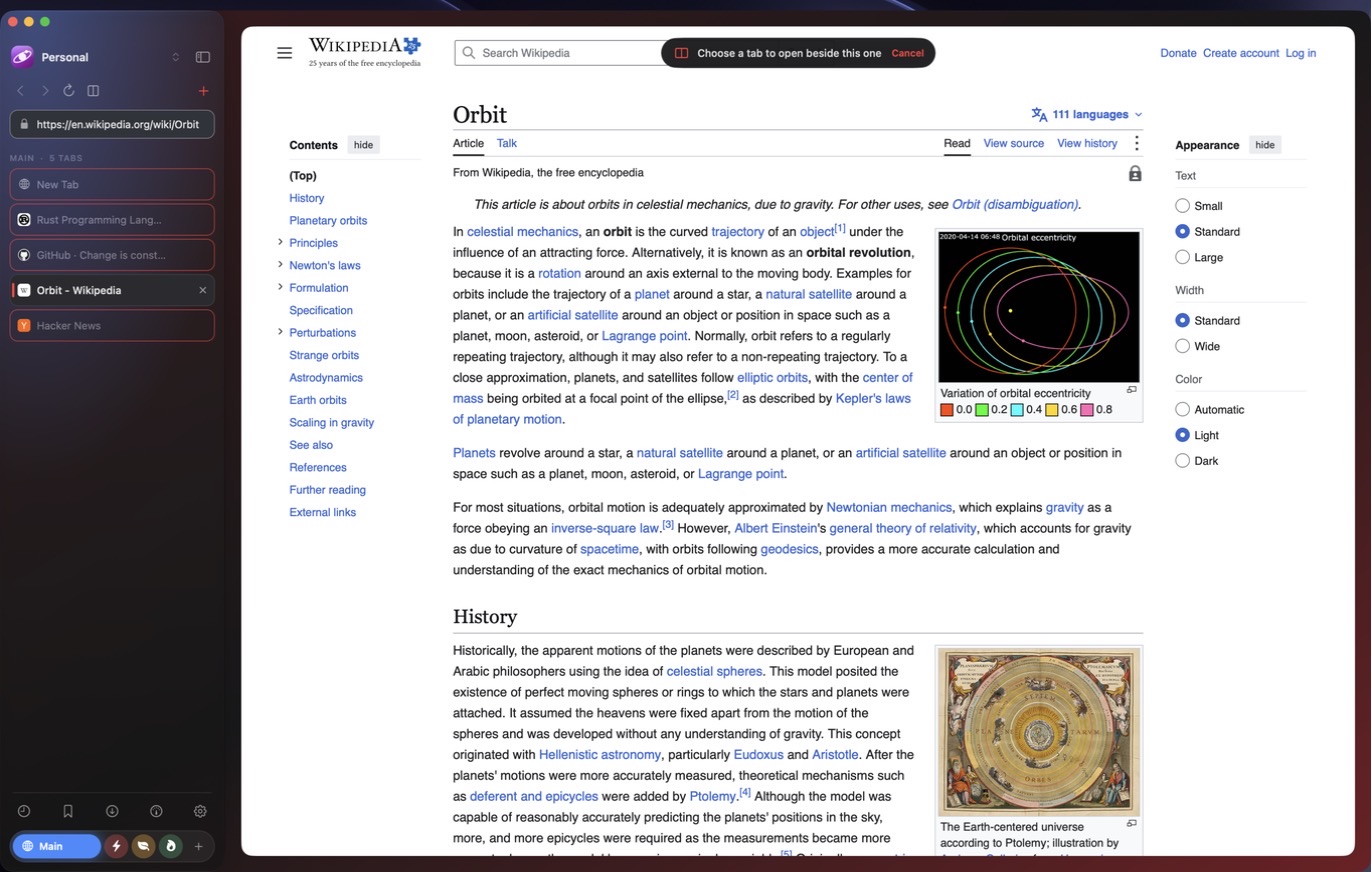This screenshot has width=1372, height=872.
Task: Switch to the Rust Programming Language tab
Action: tap(112, 220)
